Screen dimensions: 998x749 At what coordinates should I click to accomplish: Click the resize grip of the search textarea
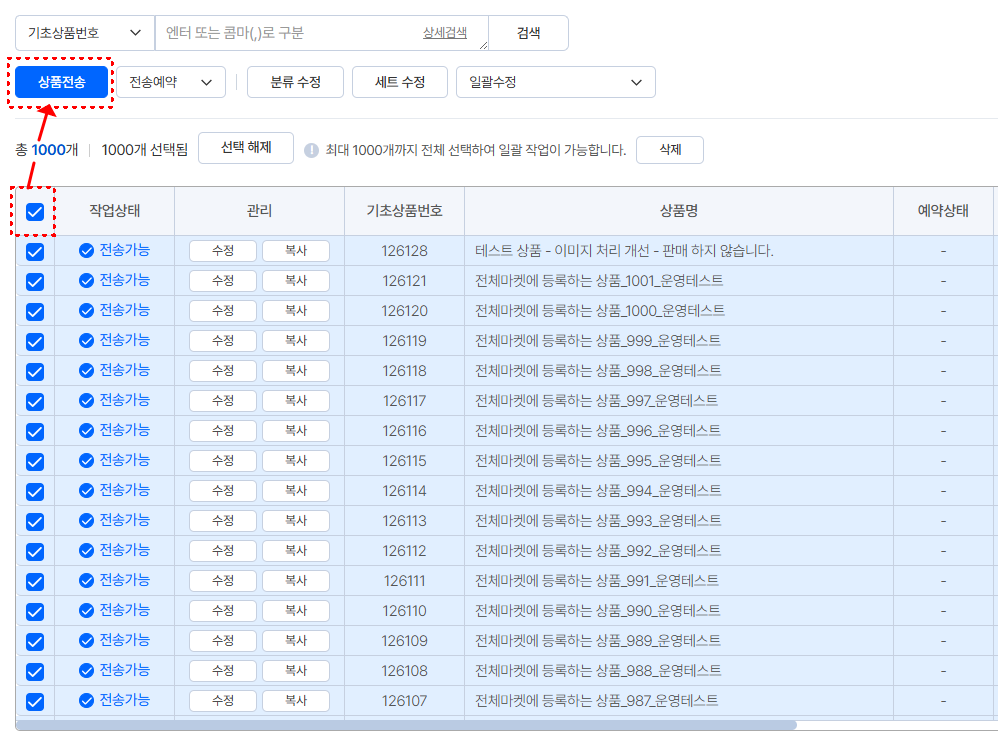484,45
